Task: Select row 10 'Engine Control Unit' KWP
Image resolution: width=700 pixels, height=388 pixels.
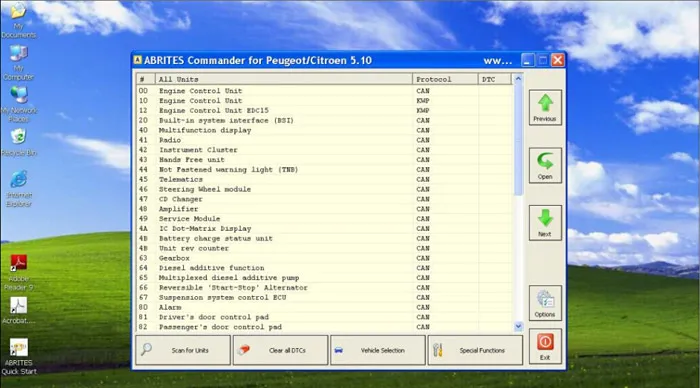Action: pos(325,100)
